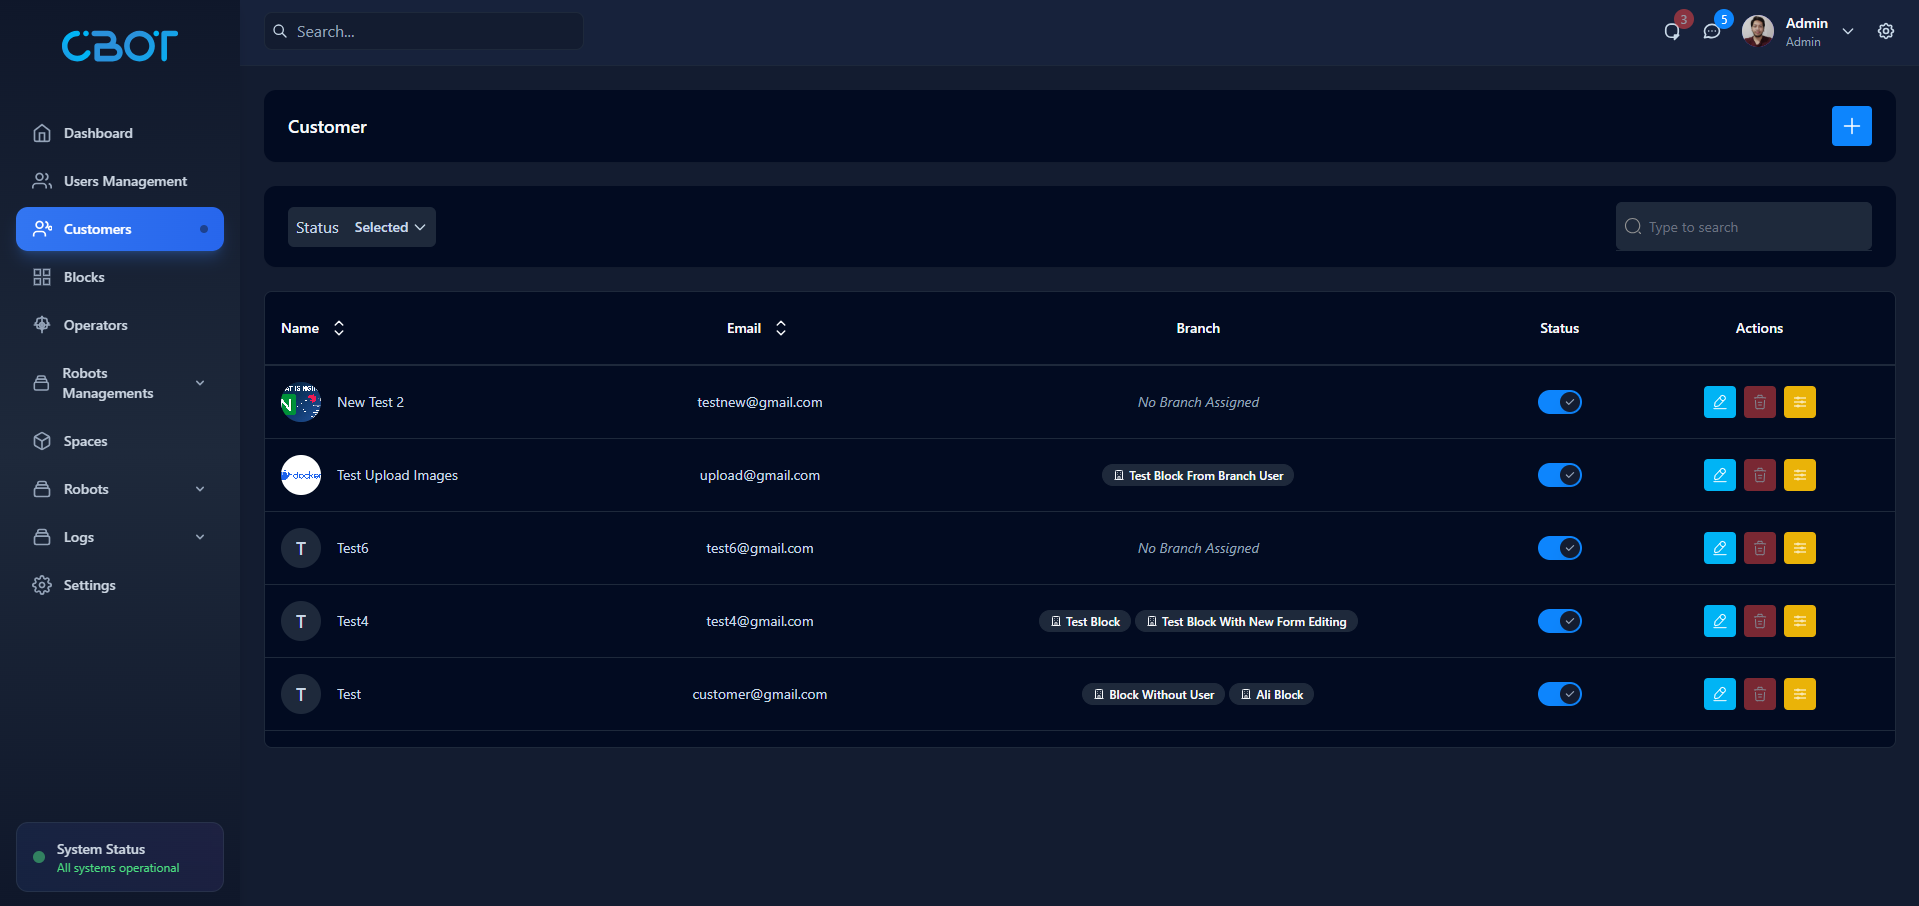The image size is (1919, 906).
Task: Open the Users Management menu item
Action: tap(124, 181)
